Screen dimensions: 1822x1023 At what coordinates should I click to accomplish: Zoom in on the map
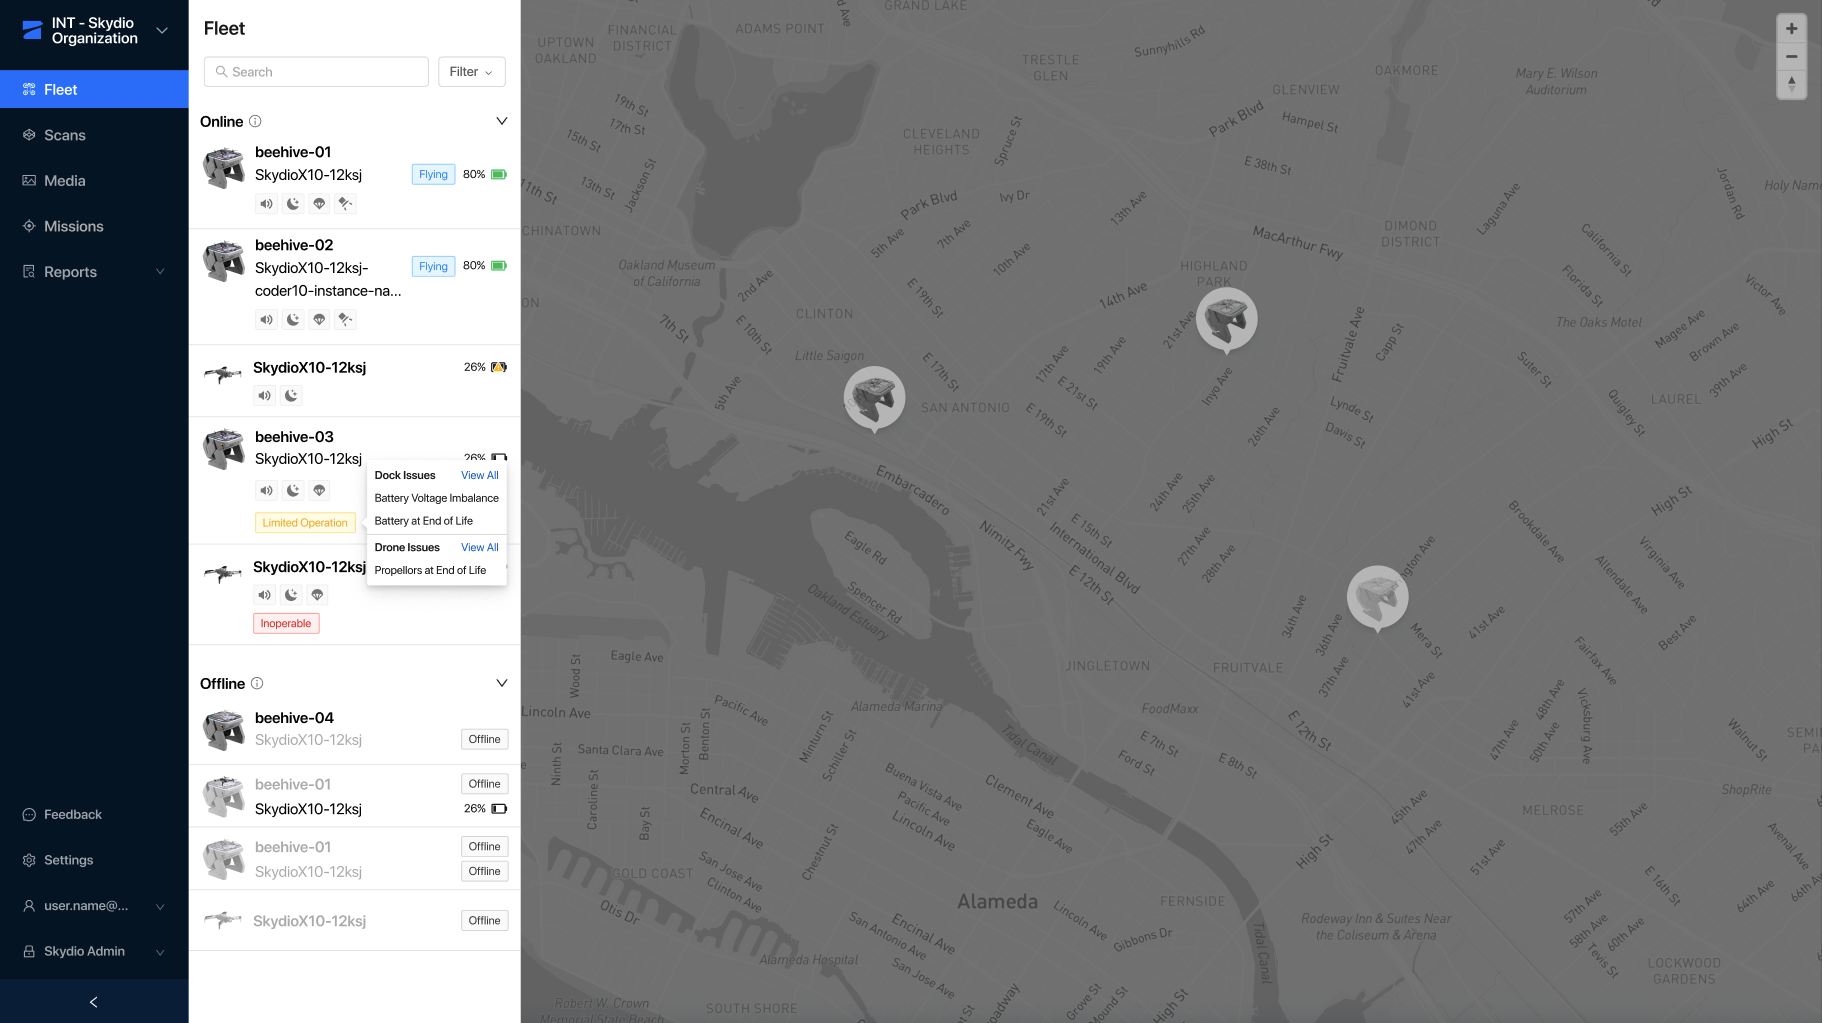[x=1791, y=29]
